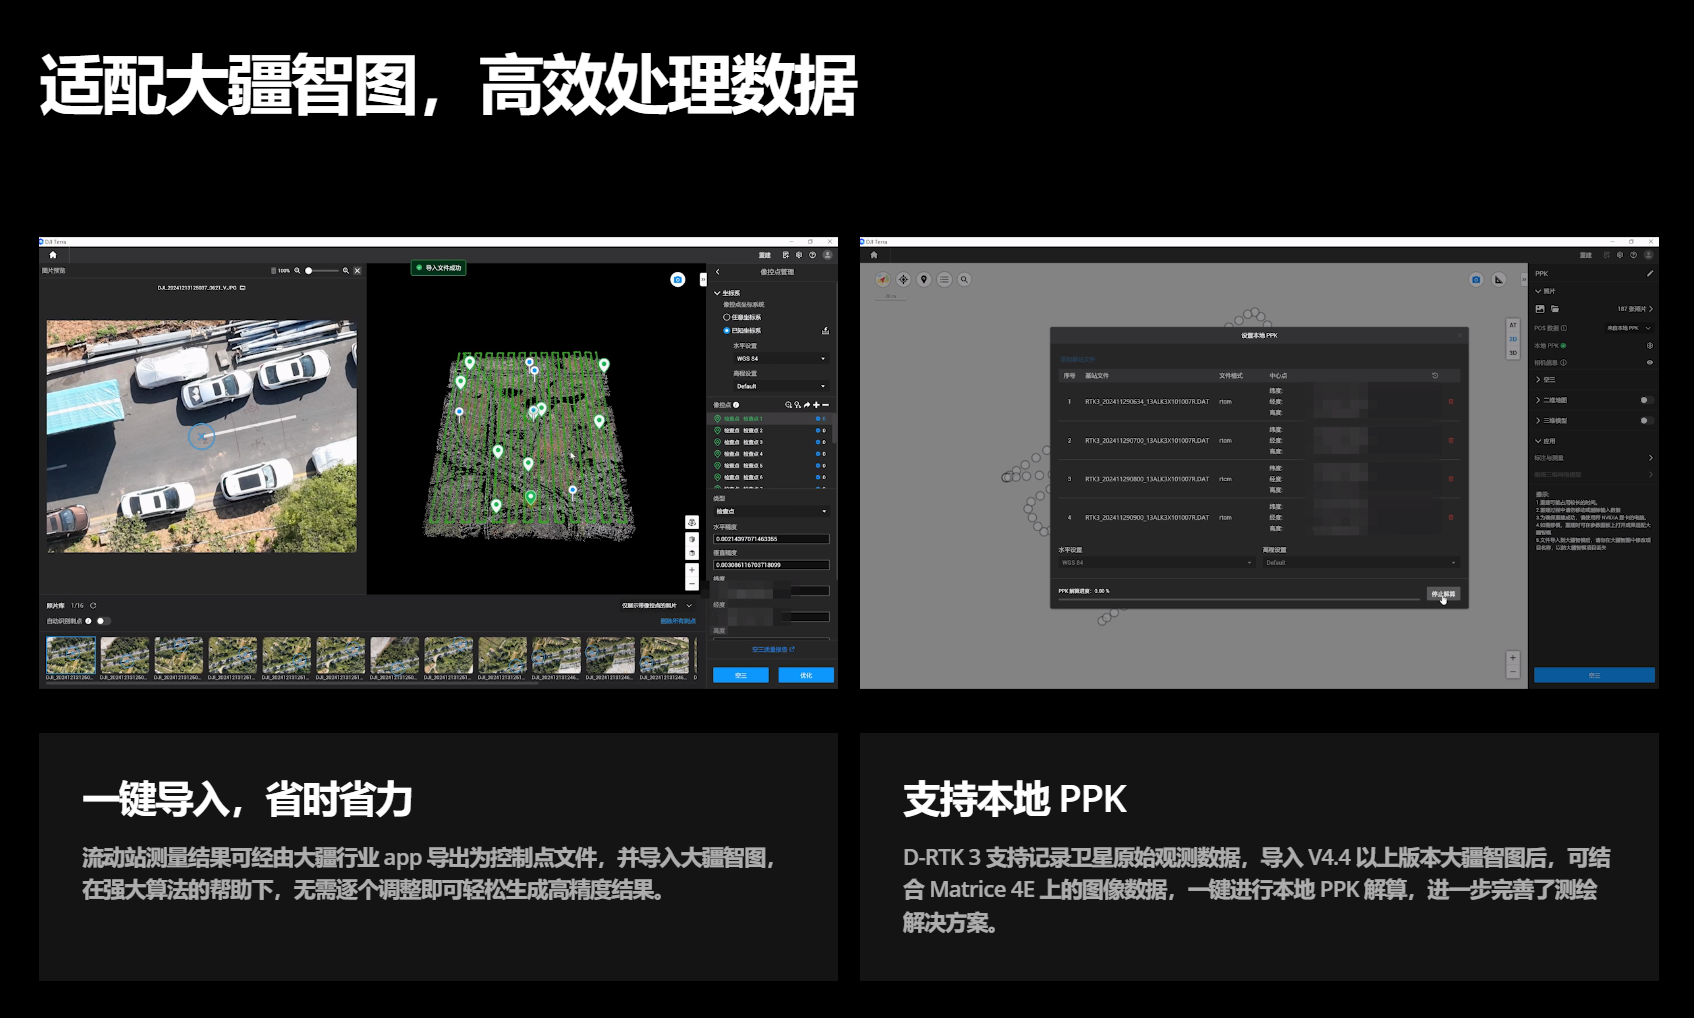Collapse the 坐标系 section

click(717, 293)
